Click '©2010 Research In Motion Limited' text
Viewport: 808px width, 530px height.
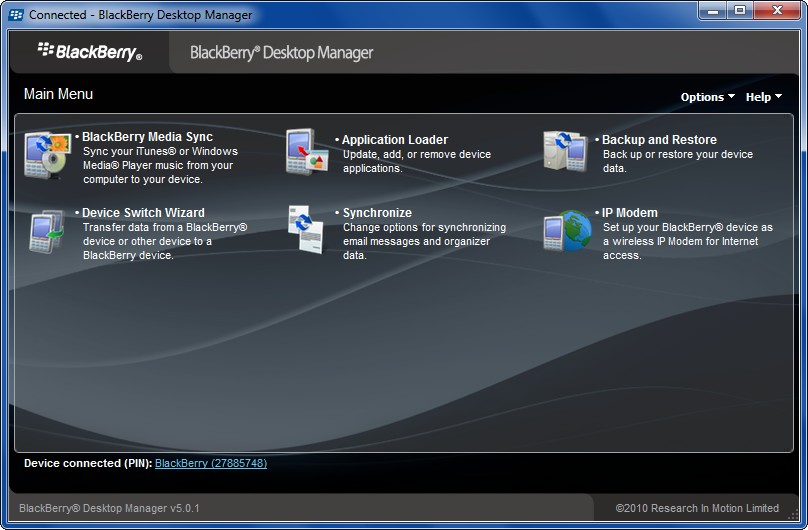(x=697, y=508)
